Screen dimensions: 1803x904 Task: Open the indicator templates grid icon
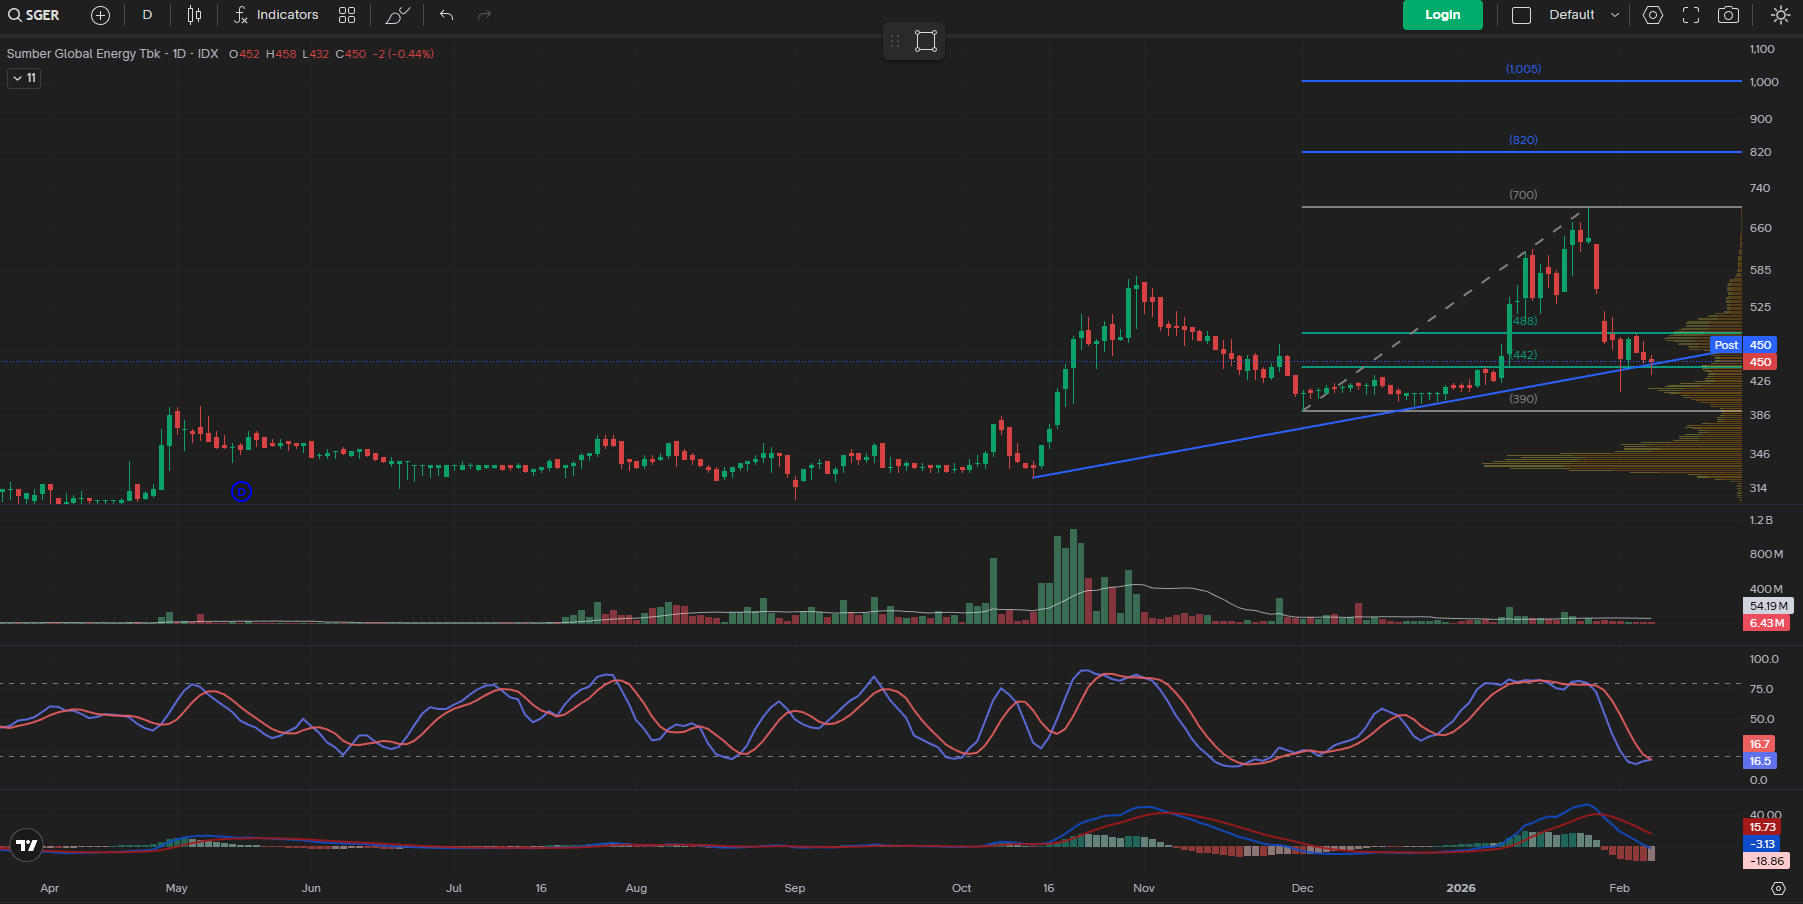pyautogui.click(x=347, y=15)
